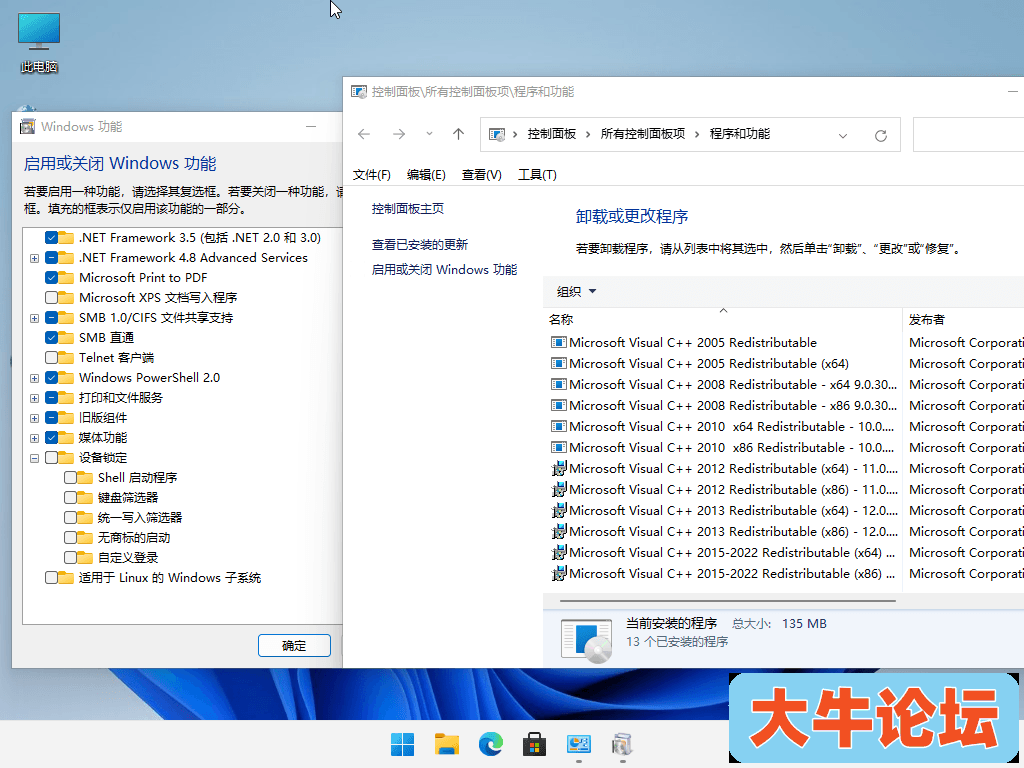The width and height of the screenshot is (1024, 768).
Task: Refresh the Programs and Features list
Action: (x=880, y=135)
